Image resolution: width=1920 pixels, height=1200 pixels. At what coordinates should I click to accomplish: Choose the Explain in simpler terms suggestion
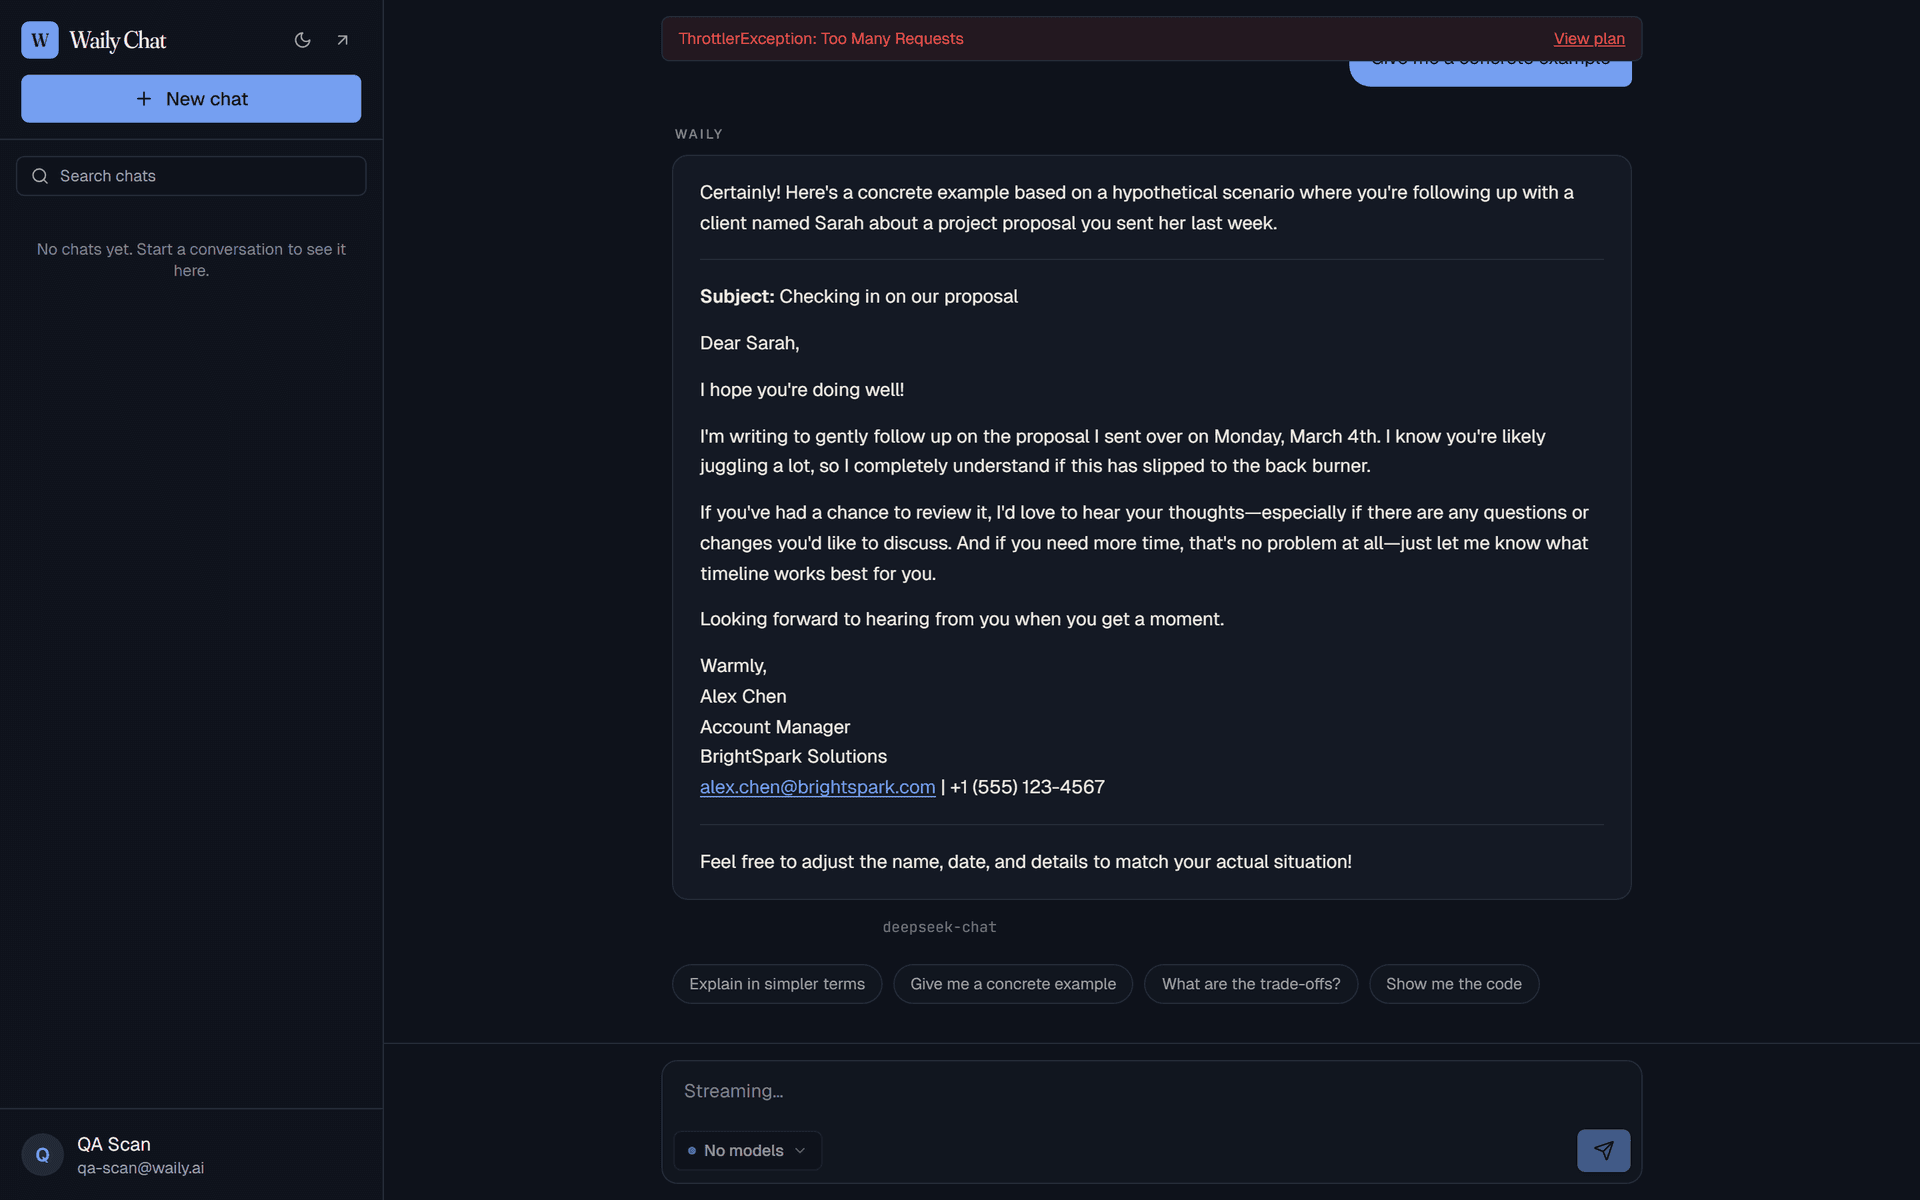click(x=777, y=984)
